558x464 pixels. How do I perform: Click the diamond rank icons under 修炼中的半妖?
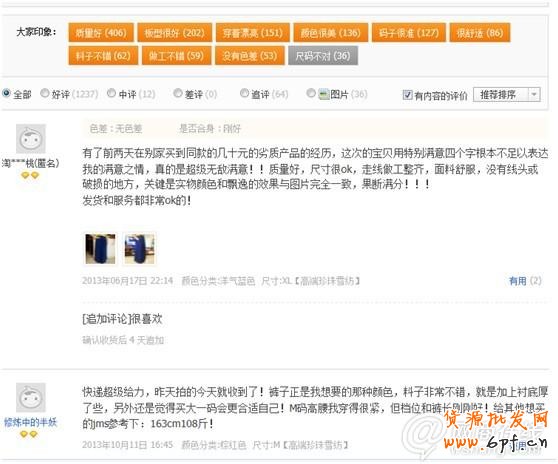coord(29,434)
